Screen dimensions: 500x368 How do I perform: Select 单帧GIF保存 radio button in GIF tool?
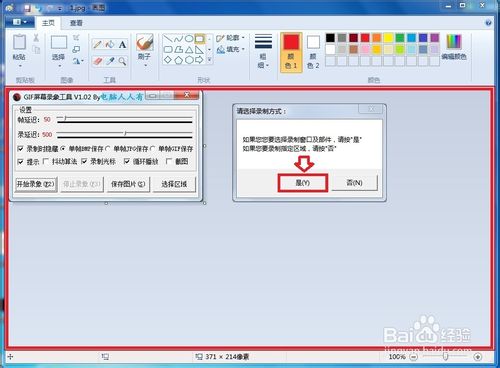pyautogui.click(x=153, y=148)
